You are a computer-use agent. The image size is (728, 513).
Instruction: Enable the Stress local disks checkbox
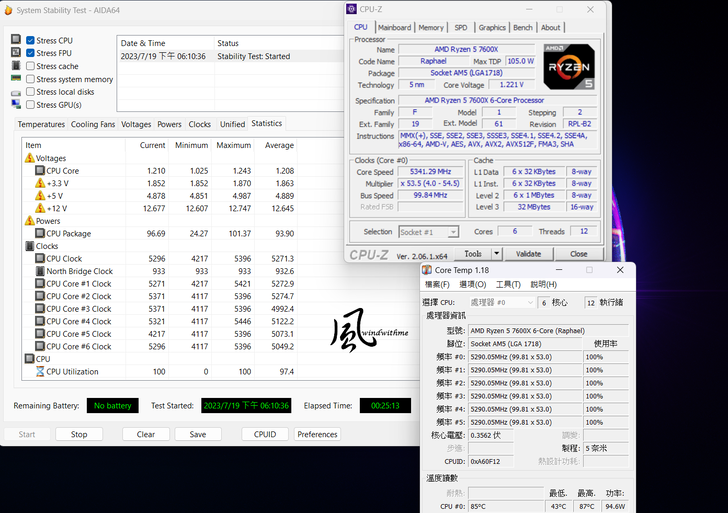[31, 92]
